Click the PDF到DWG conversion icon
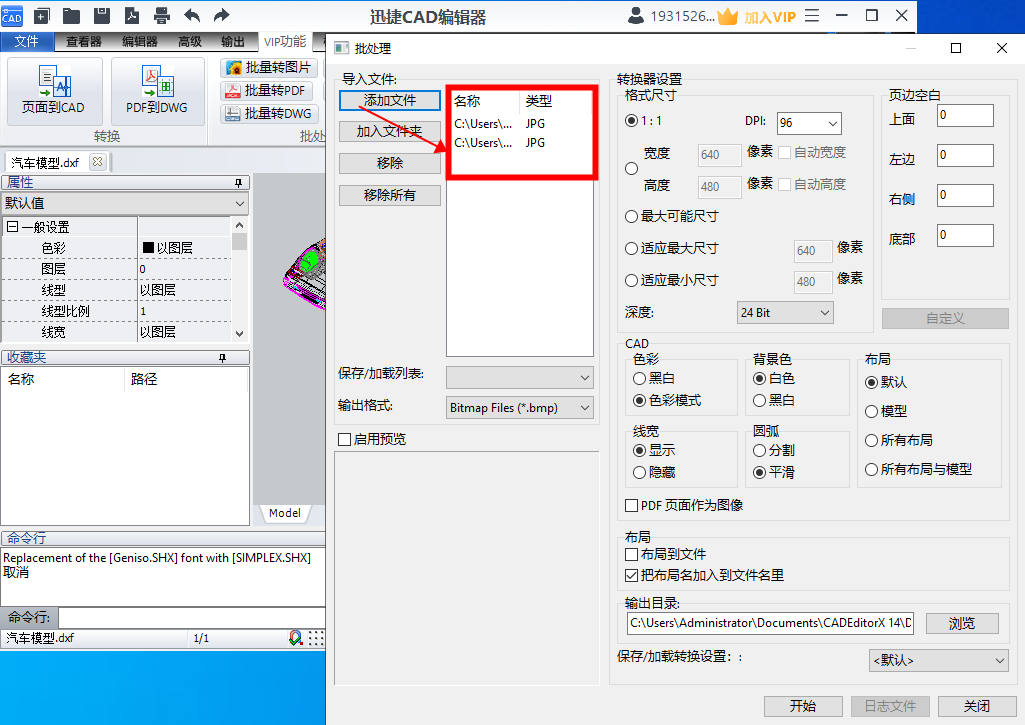Viewport: 1025px width, 725px height. tap(157, 90)
